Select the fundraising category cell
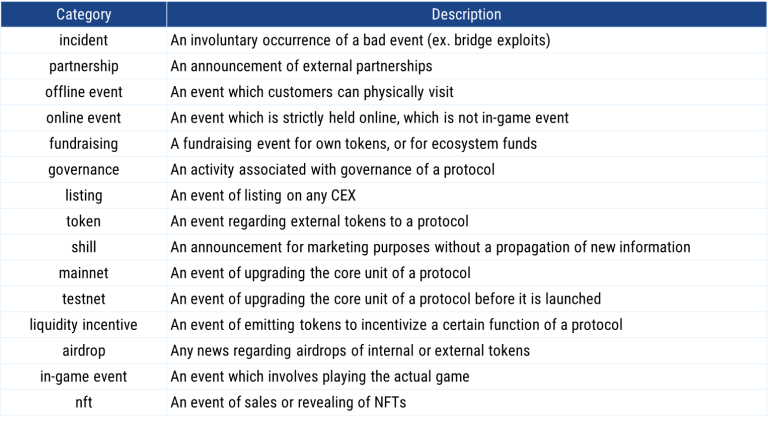This screenshot has width=768, height=421. [83, 144]
